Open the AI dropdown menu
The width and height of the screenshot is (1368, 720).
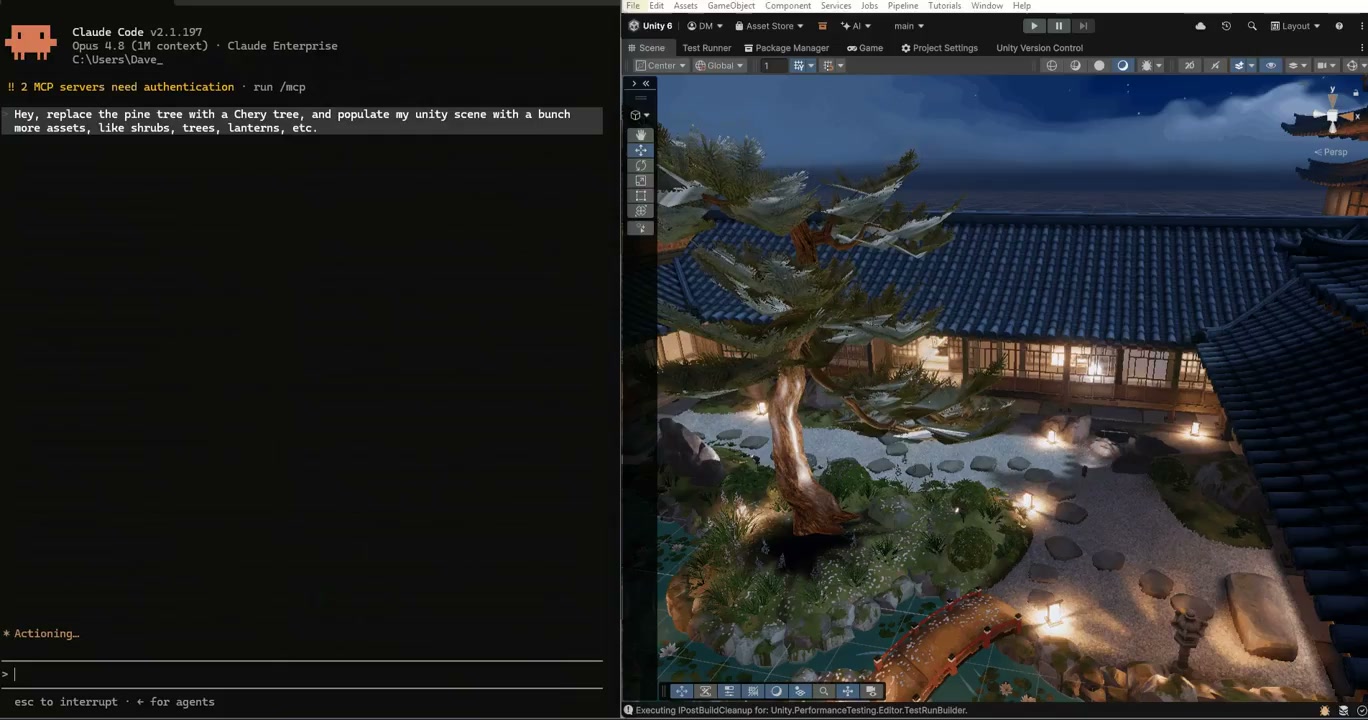click(856, 26)
